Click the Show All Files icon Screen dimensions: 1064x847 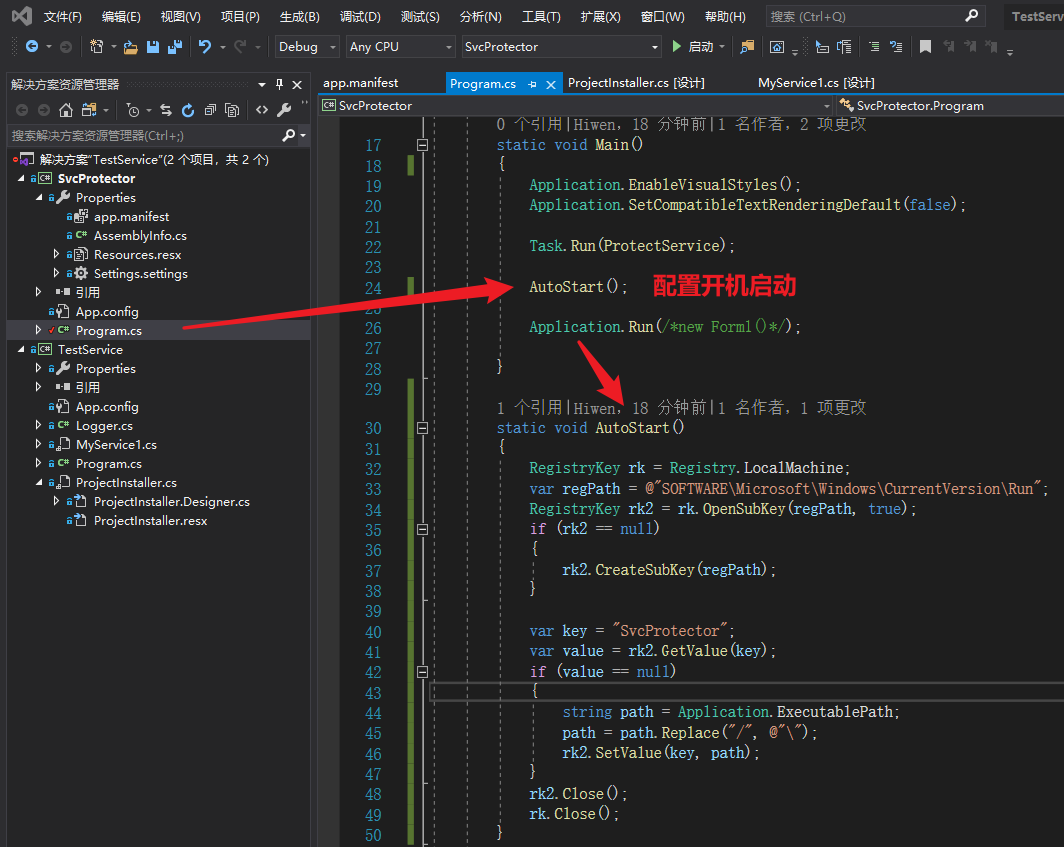pyautogui.click(x=232, y=110)
